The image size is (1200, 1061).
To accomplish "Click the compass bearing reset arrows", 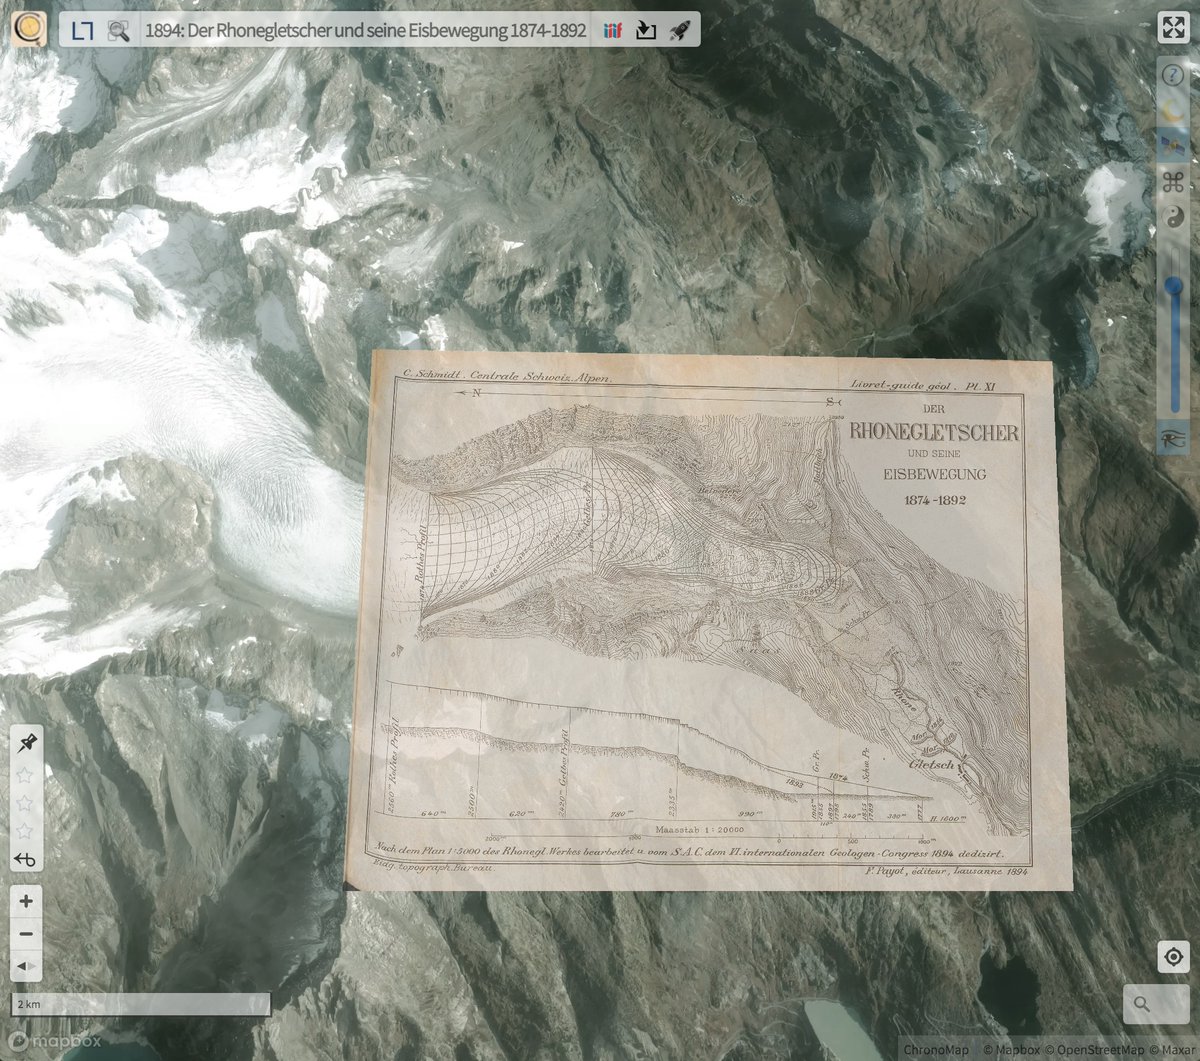I will [x=26, y=967].
